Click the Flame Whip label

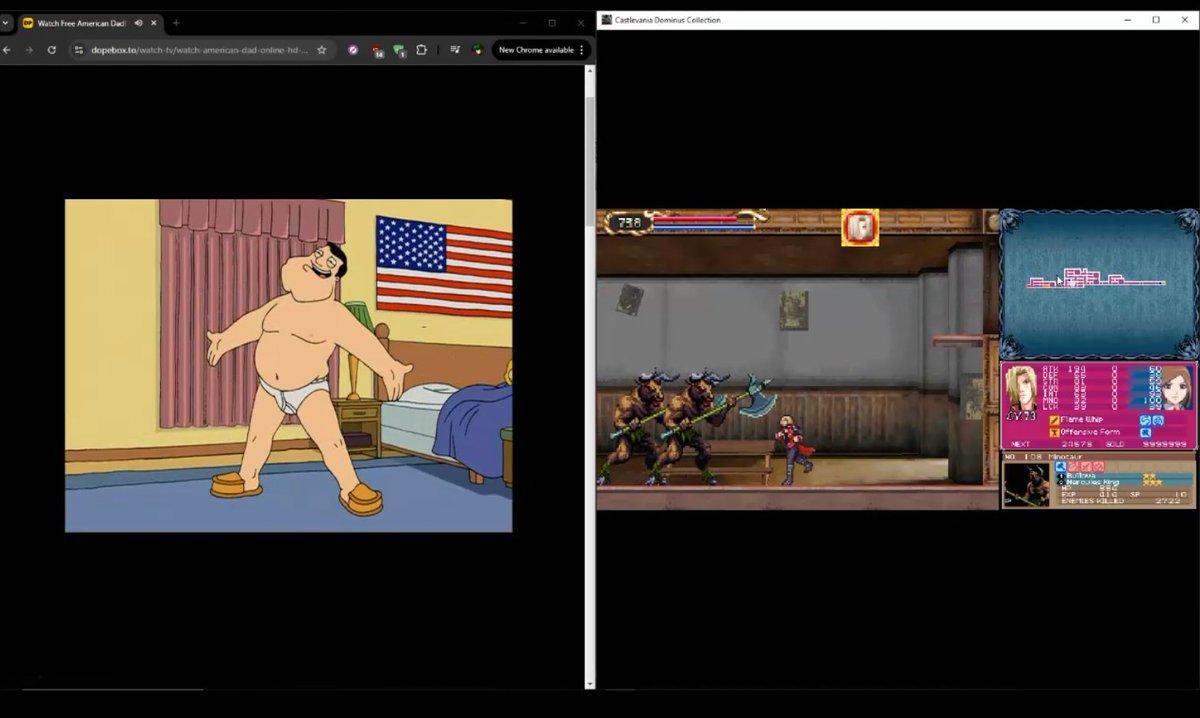tap(1081, 420)
